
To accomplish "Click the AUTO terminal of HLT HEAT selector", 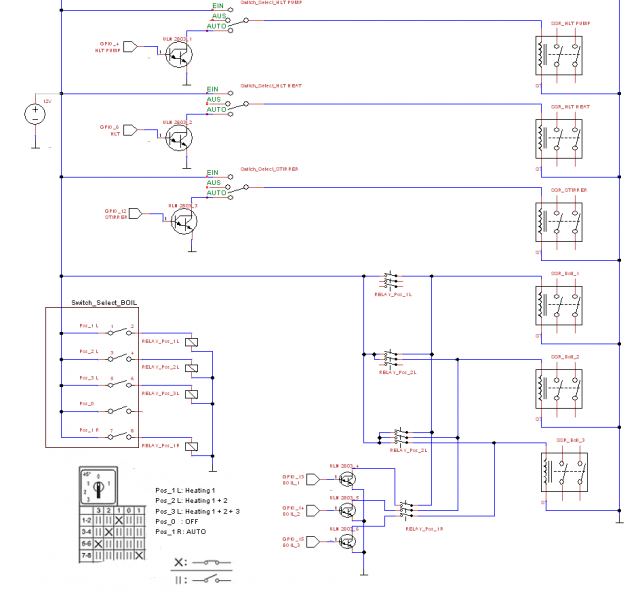I will click(x=230, y=114).
